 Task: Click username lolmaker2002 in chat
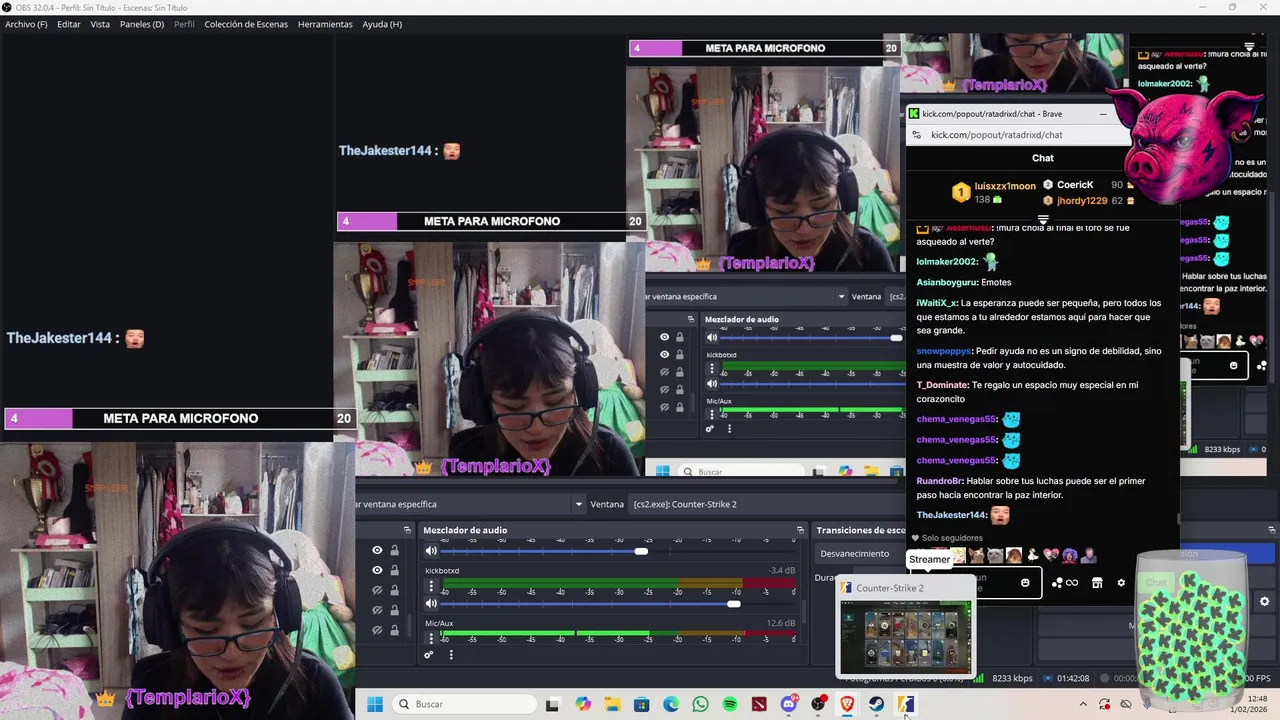(x=946, y=262)
